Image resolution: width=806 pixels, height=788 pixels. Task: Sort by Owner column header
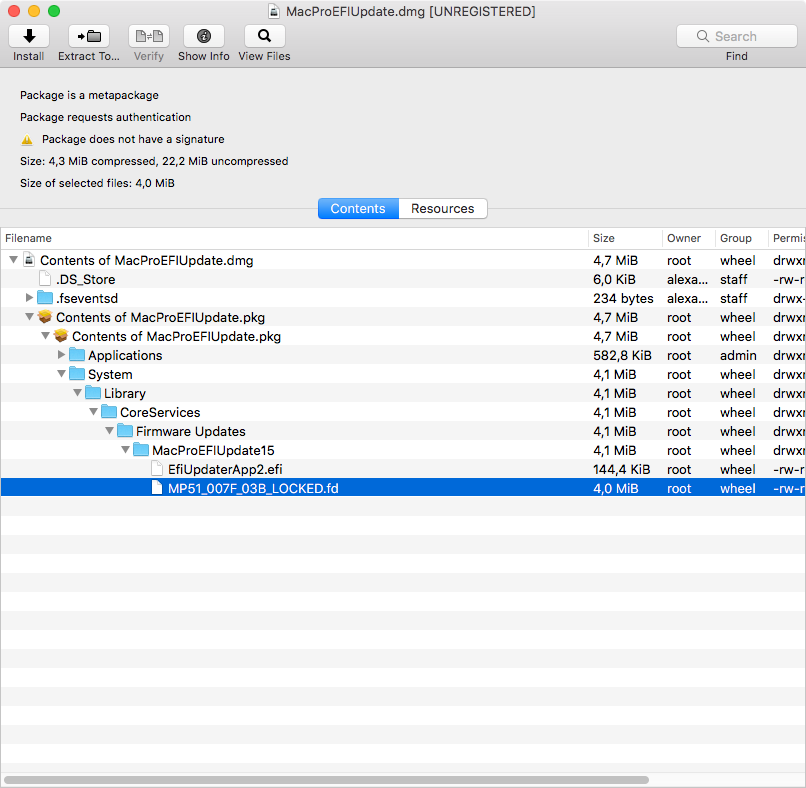point(688,239)
